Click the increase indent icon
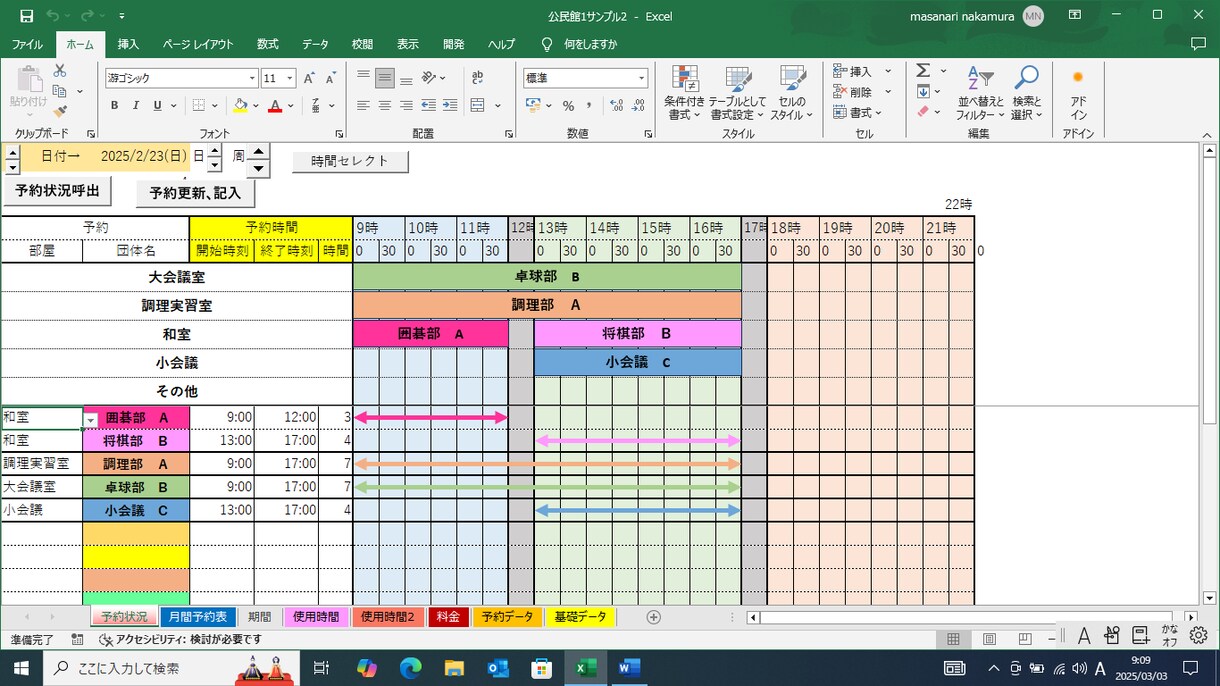The width and height of the screenshot is (1220, 686). coord(449,105)
